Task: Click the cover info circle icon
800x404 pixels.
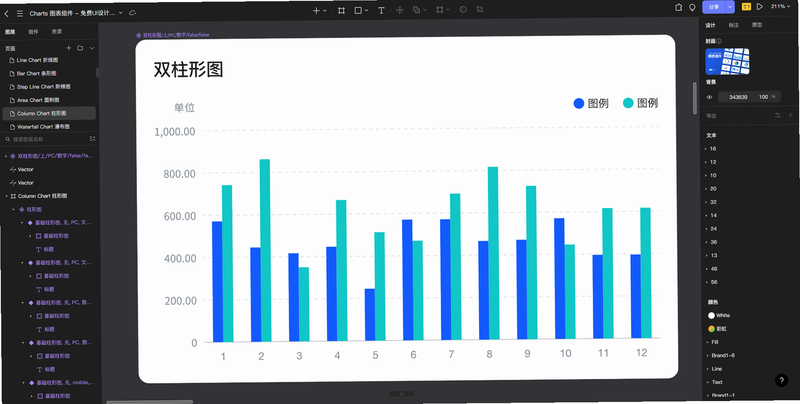Action: click(719, 41)
